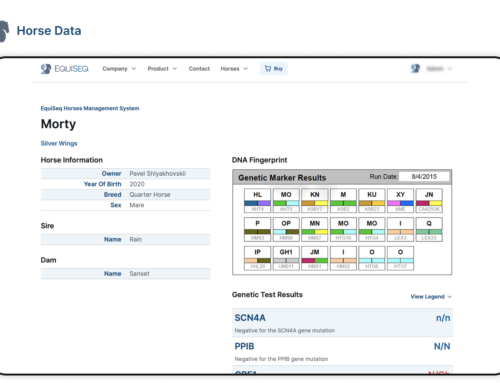Select the I marker HMS2 tile
The width and height of the screenshot is (500, 383).
(343, 258)
